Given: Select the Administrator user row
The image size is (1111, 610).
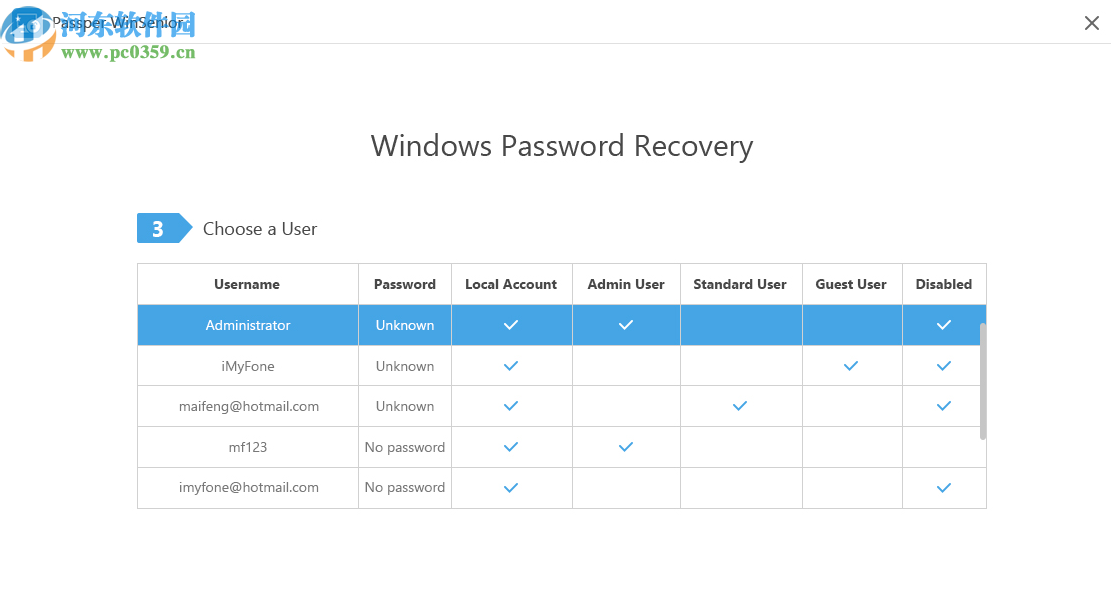Looking at the screenshot, I should (248, 325).
